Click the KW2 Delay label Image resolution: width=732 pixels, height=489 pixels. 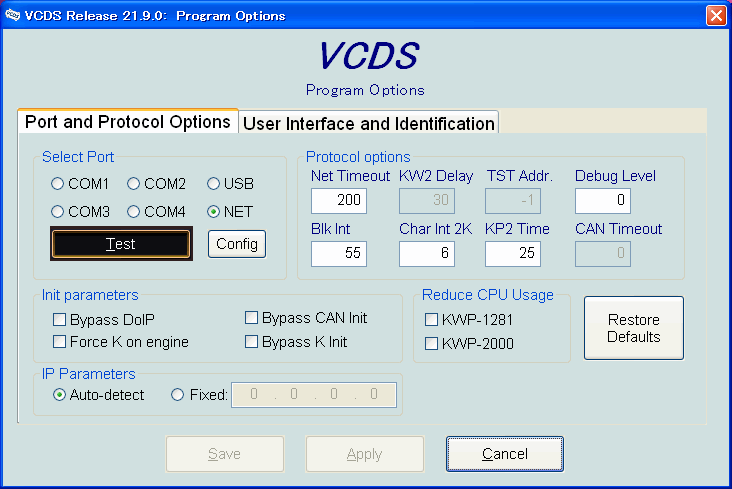(x=436, y=176)
